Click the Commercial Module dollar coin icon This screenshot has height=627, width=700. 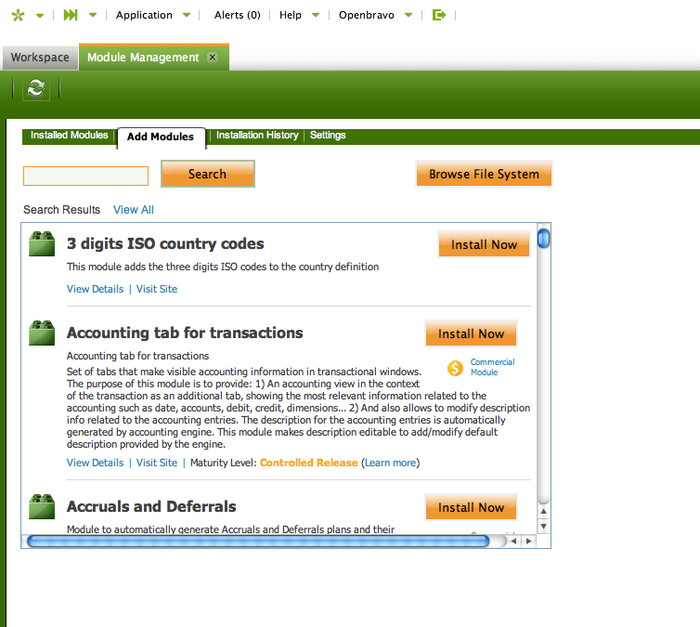pyautogui.click(x=456, y=368)
